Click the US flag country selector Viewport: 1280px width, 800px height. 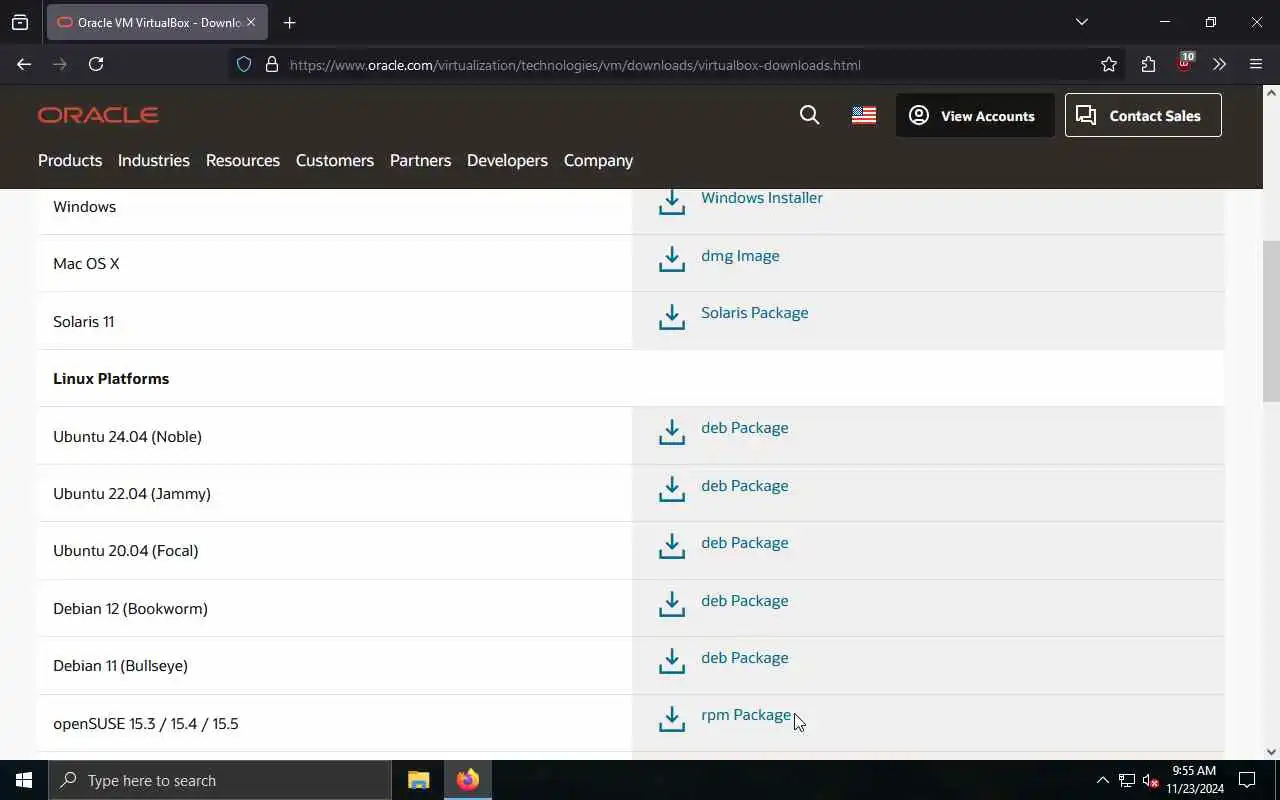[864, 115]
